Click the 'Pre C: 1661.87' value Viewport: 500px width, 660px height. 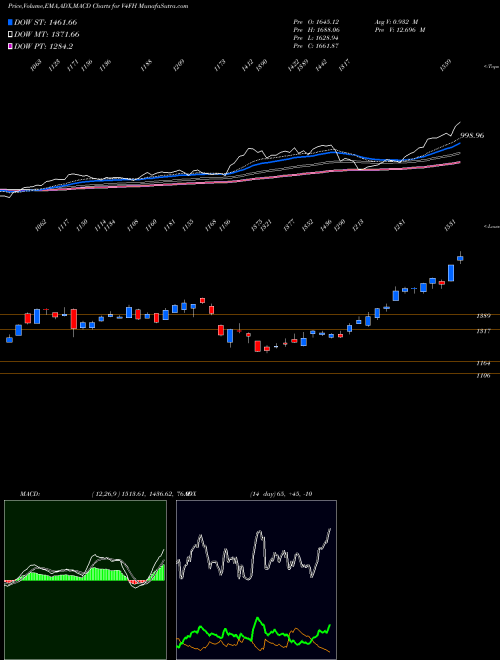[x=316, y=46]
